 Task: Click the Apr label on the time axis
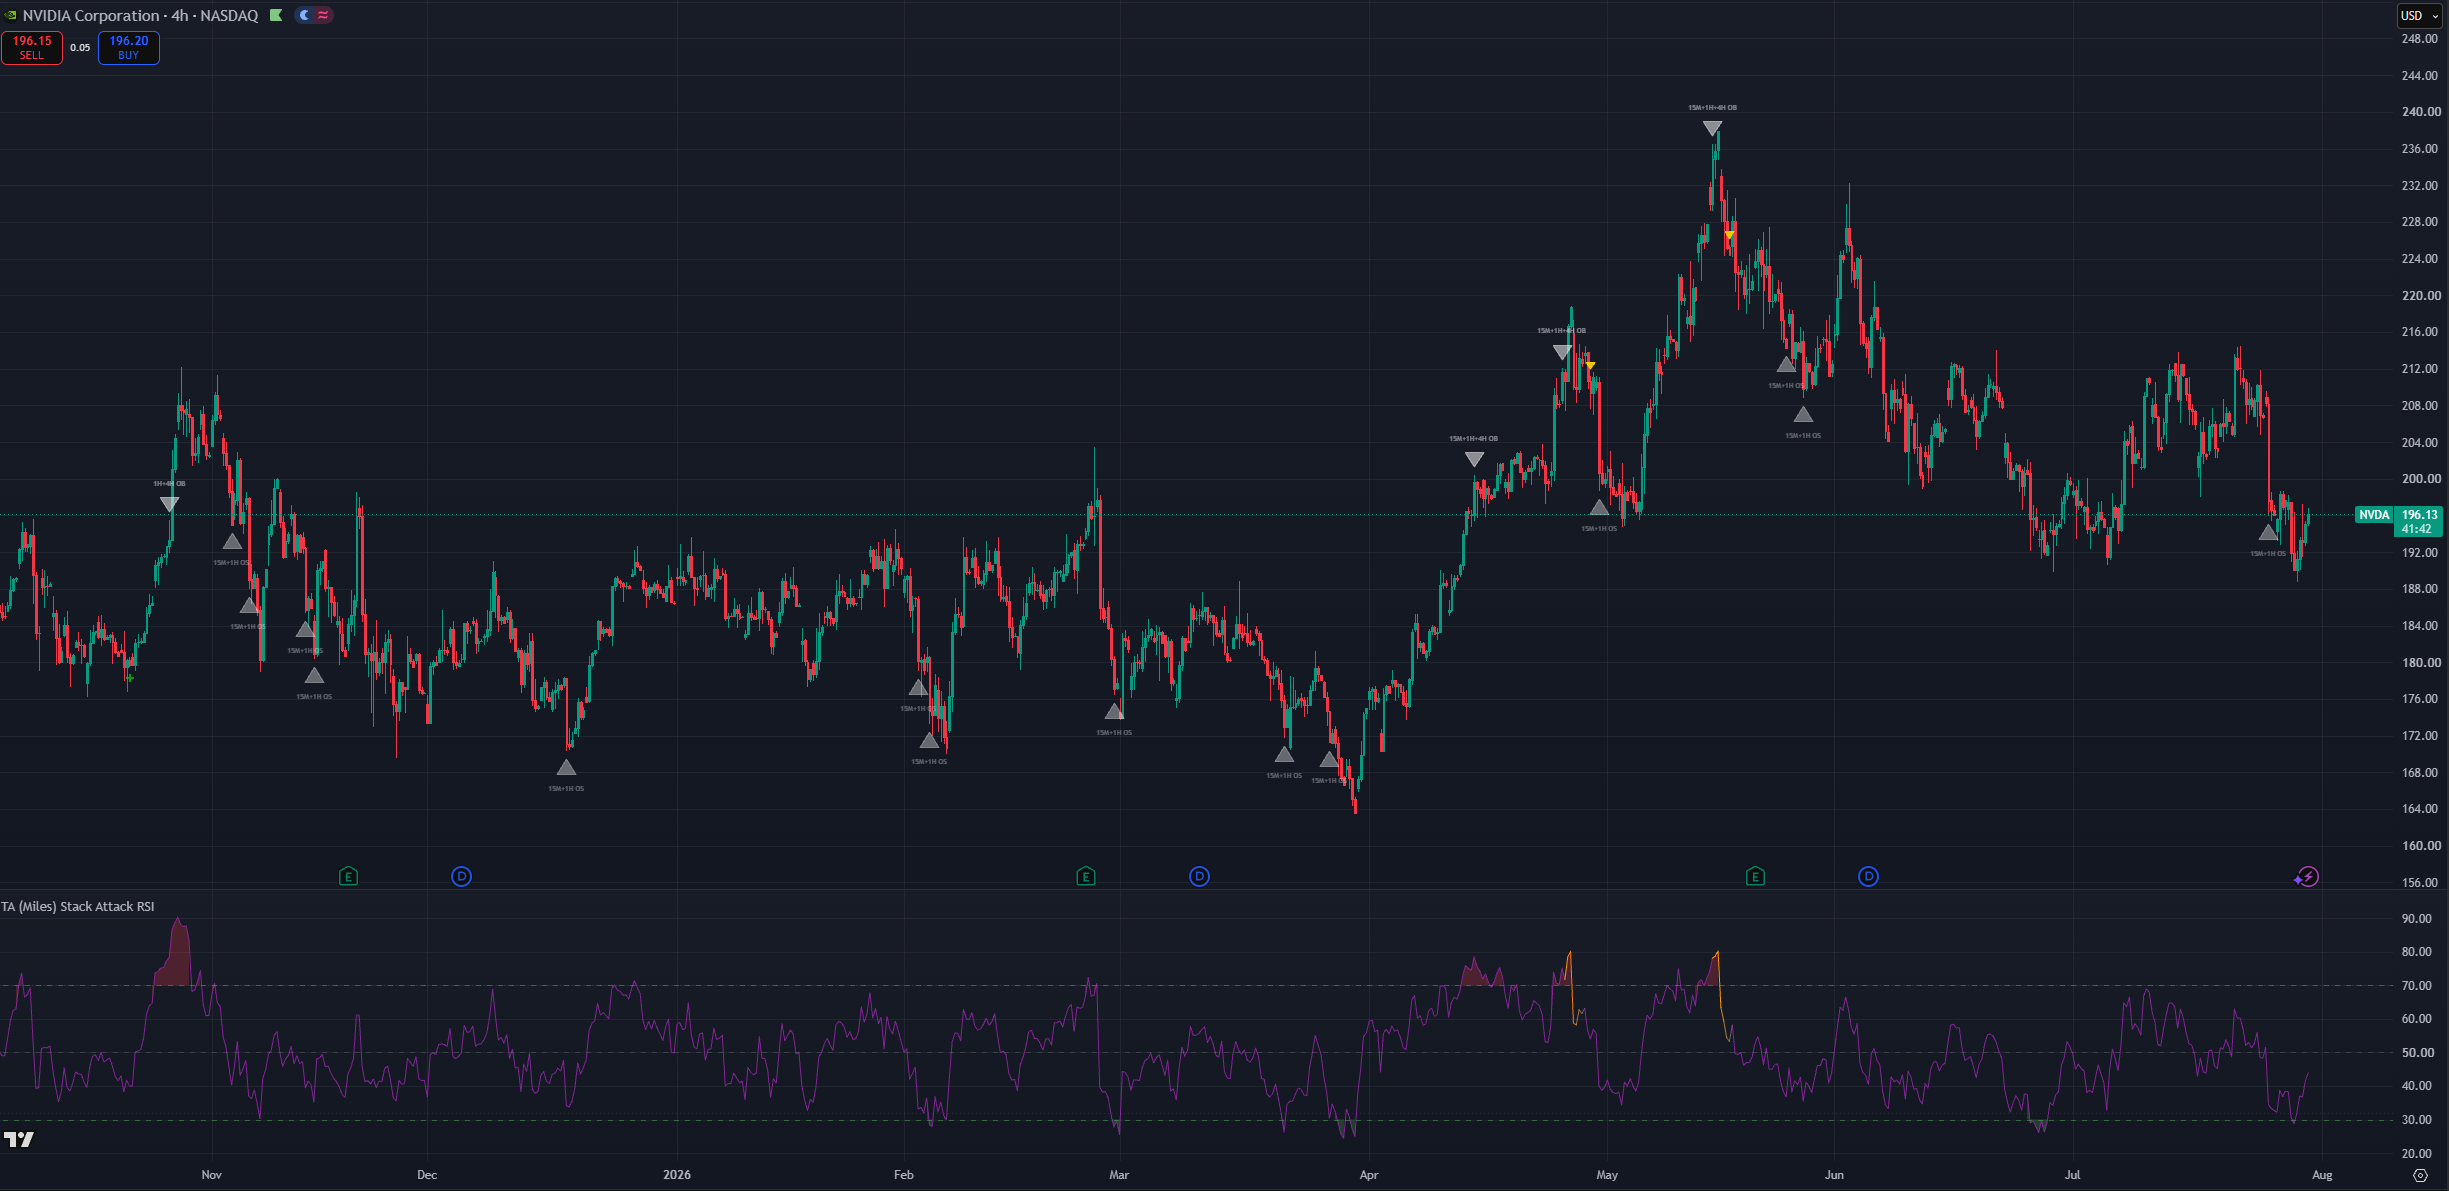click(1369, 1175)
